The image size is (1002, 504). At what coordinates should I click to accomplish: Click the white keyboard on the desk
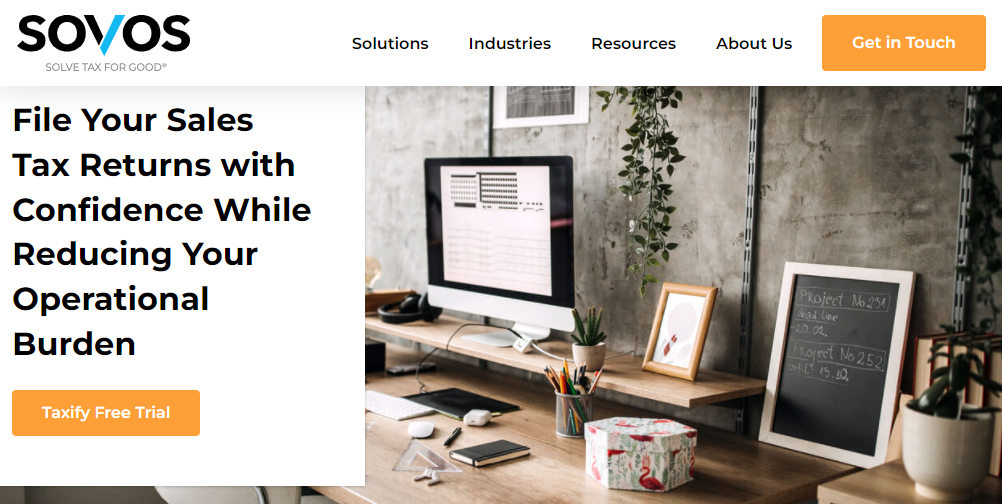coord(399,405)
